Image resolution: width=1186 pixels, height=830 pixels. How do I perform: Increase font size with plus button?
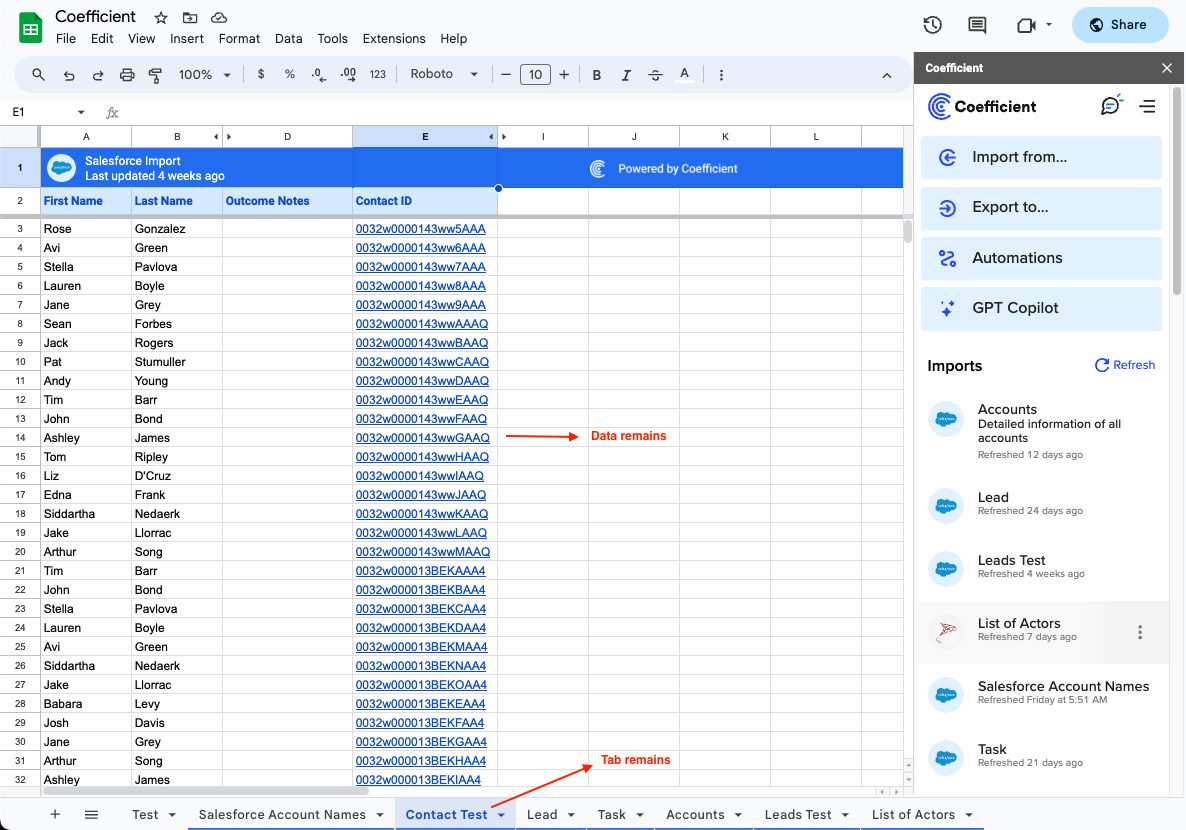[564, 74]
